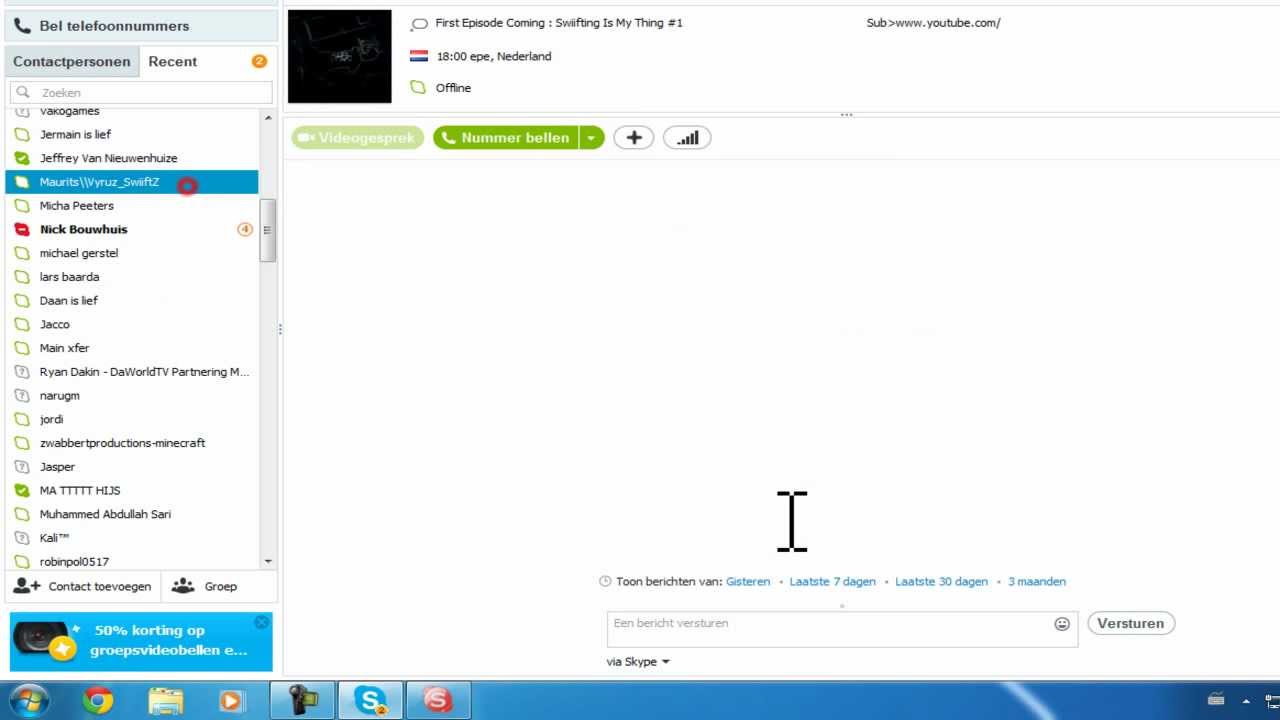Screen dimensions: 1280x720
Task: Open Windows Explorer from taskbar
Action: click(165, 701)
